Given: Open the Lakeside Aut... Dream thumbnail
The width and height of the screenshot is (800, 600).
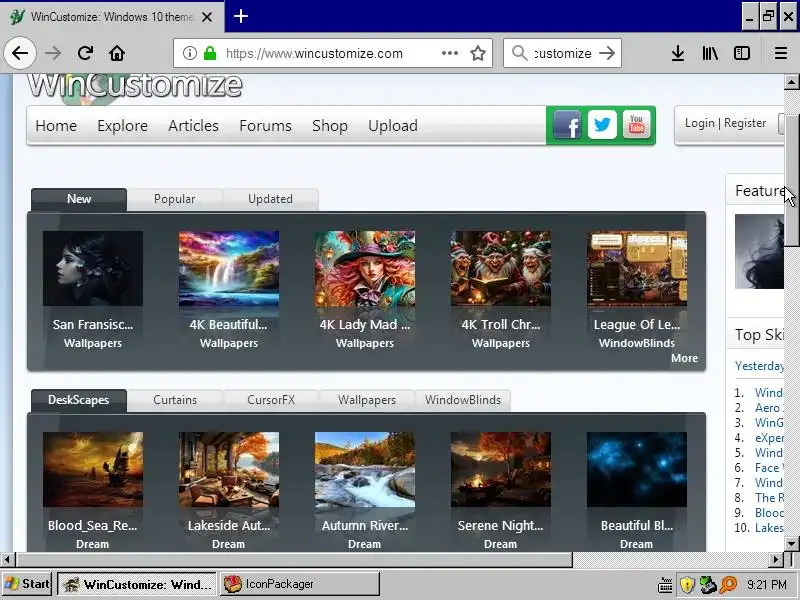Looking at the screenshot, I should pos(229,469).
